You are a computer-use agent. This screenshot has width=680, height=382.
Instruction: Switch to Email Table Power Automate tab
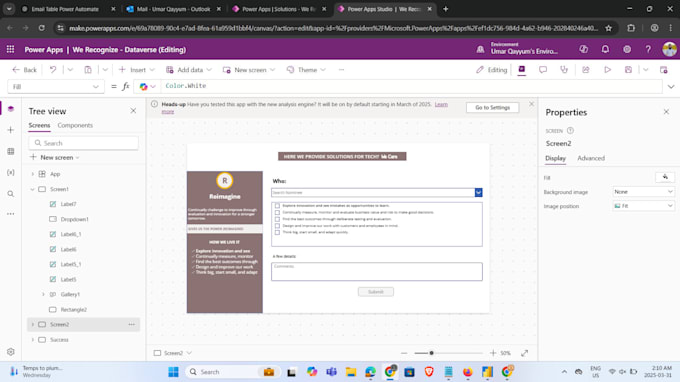coord(65,9)
